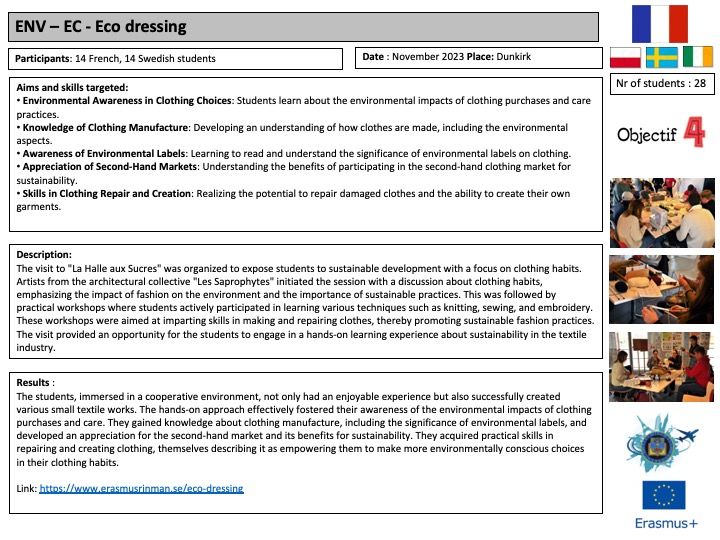Click the Polish flag icon
Screen dimensions: 720x540
click(625, 57)
